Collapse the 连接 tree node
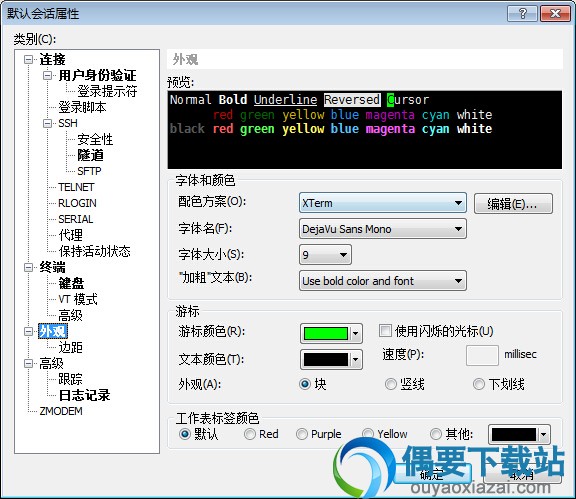This screenshot has width=576, height=499. coord(28,60)
